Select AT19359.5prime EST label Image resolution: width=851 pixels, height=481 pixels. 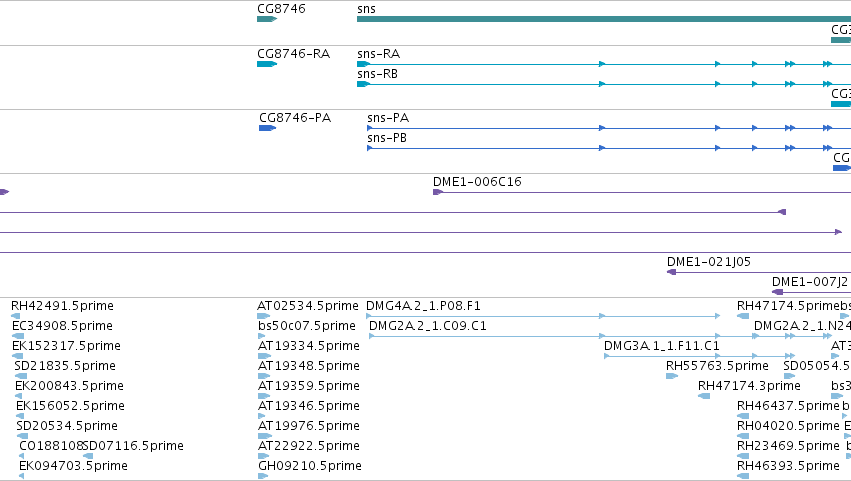pyautogui.click(x=309, y=386)
